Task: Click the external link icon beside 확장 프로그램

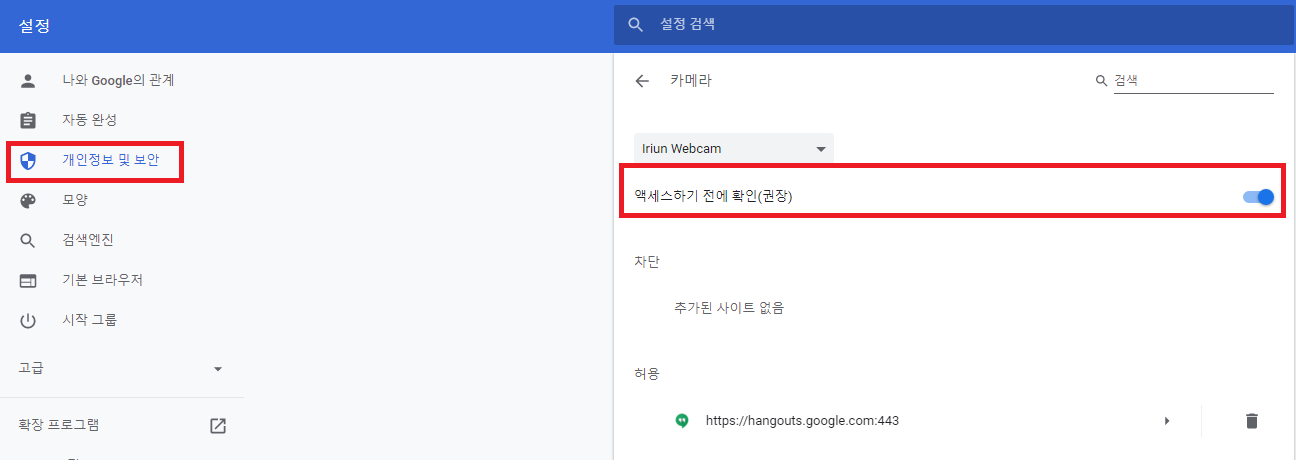Action: (x=218, y=425)
